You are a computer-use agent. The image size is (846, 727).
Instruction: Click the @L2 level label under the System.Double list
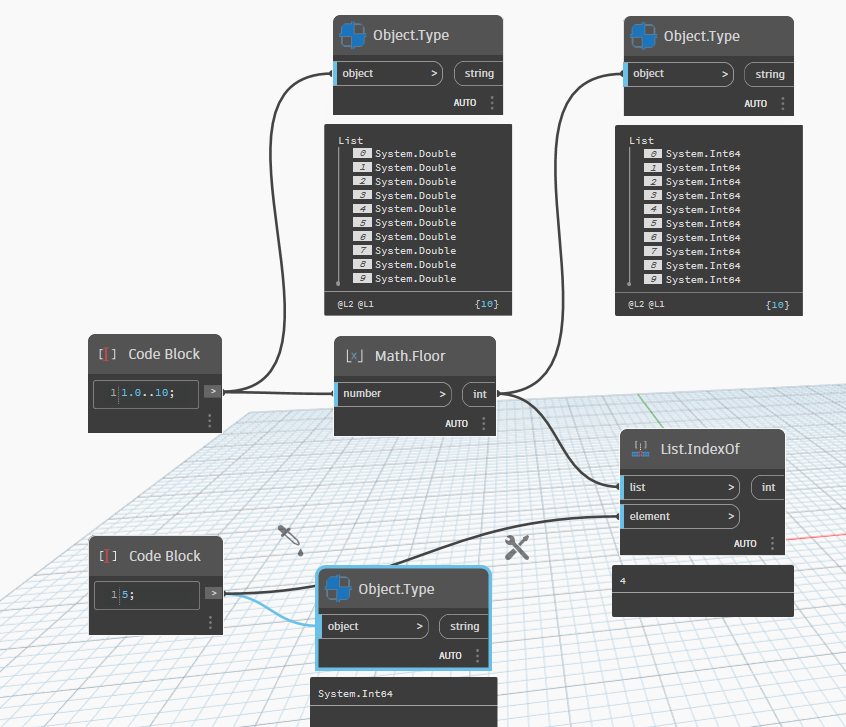(x=345, y=304)
